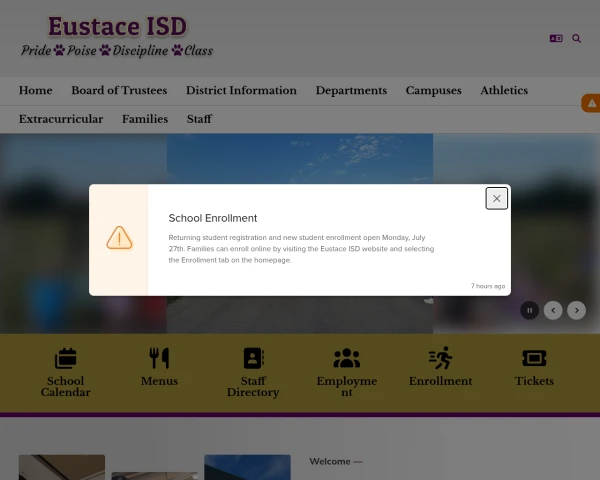Click the Menus fork and knife icon
Screen dimensions: 600x480
[159, 358]
